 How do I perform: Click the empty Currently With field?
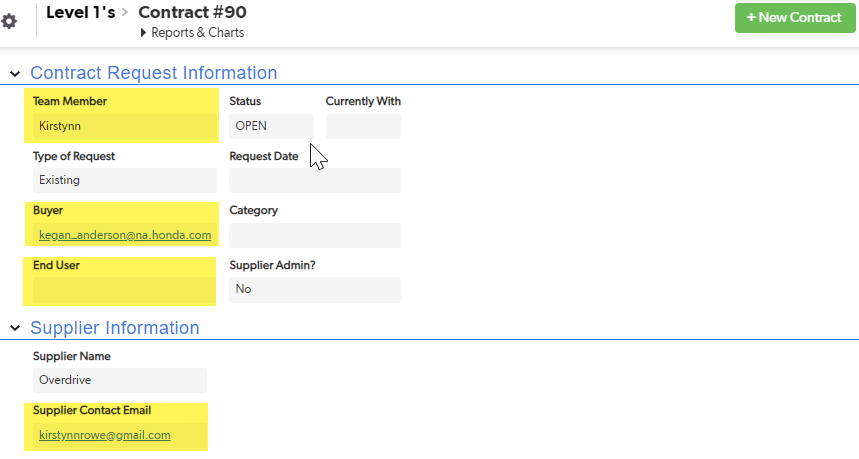363,126
